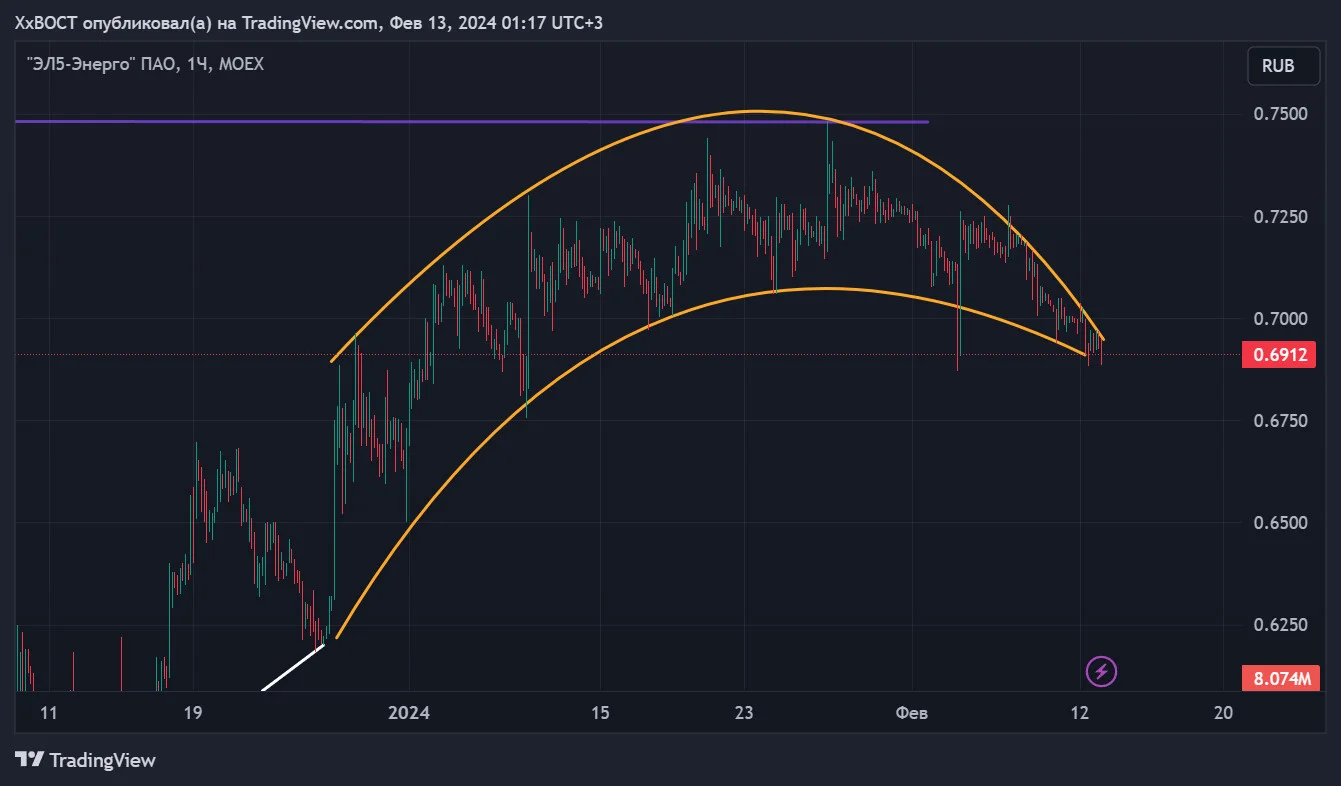Image resolution: width=1341 pixels, height=786 pixels.
Task: Click the 0.6750 price axis label
Action: (1280, 421)
